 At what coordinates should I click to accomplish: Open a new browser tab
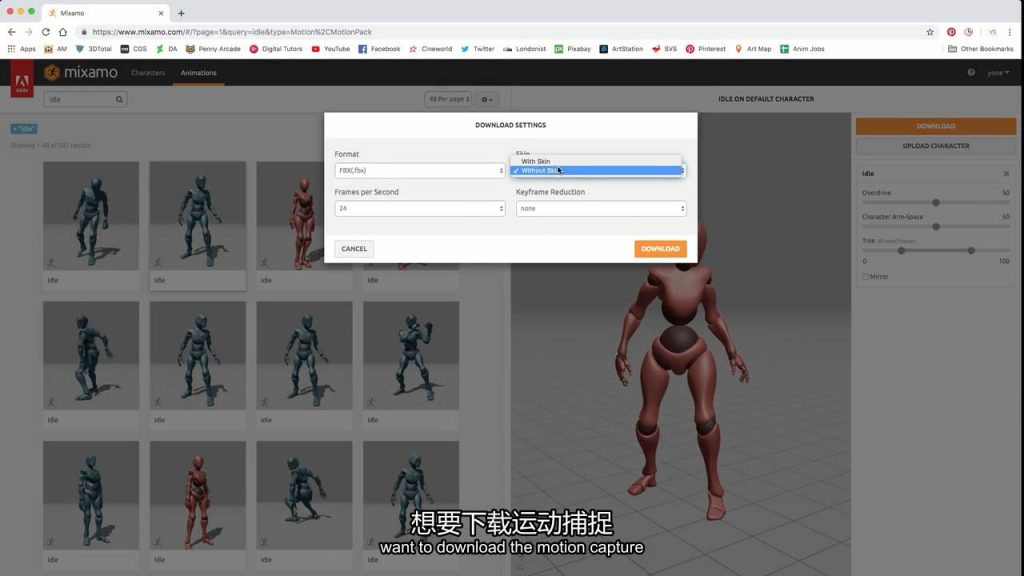click(181, 13)
